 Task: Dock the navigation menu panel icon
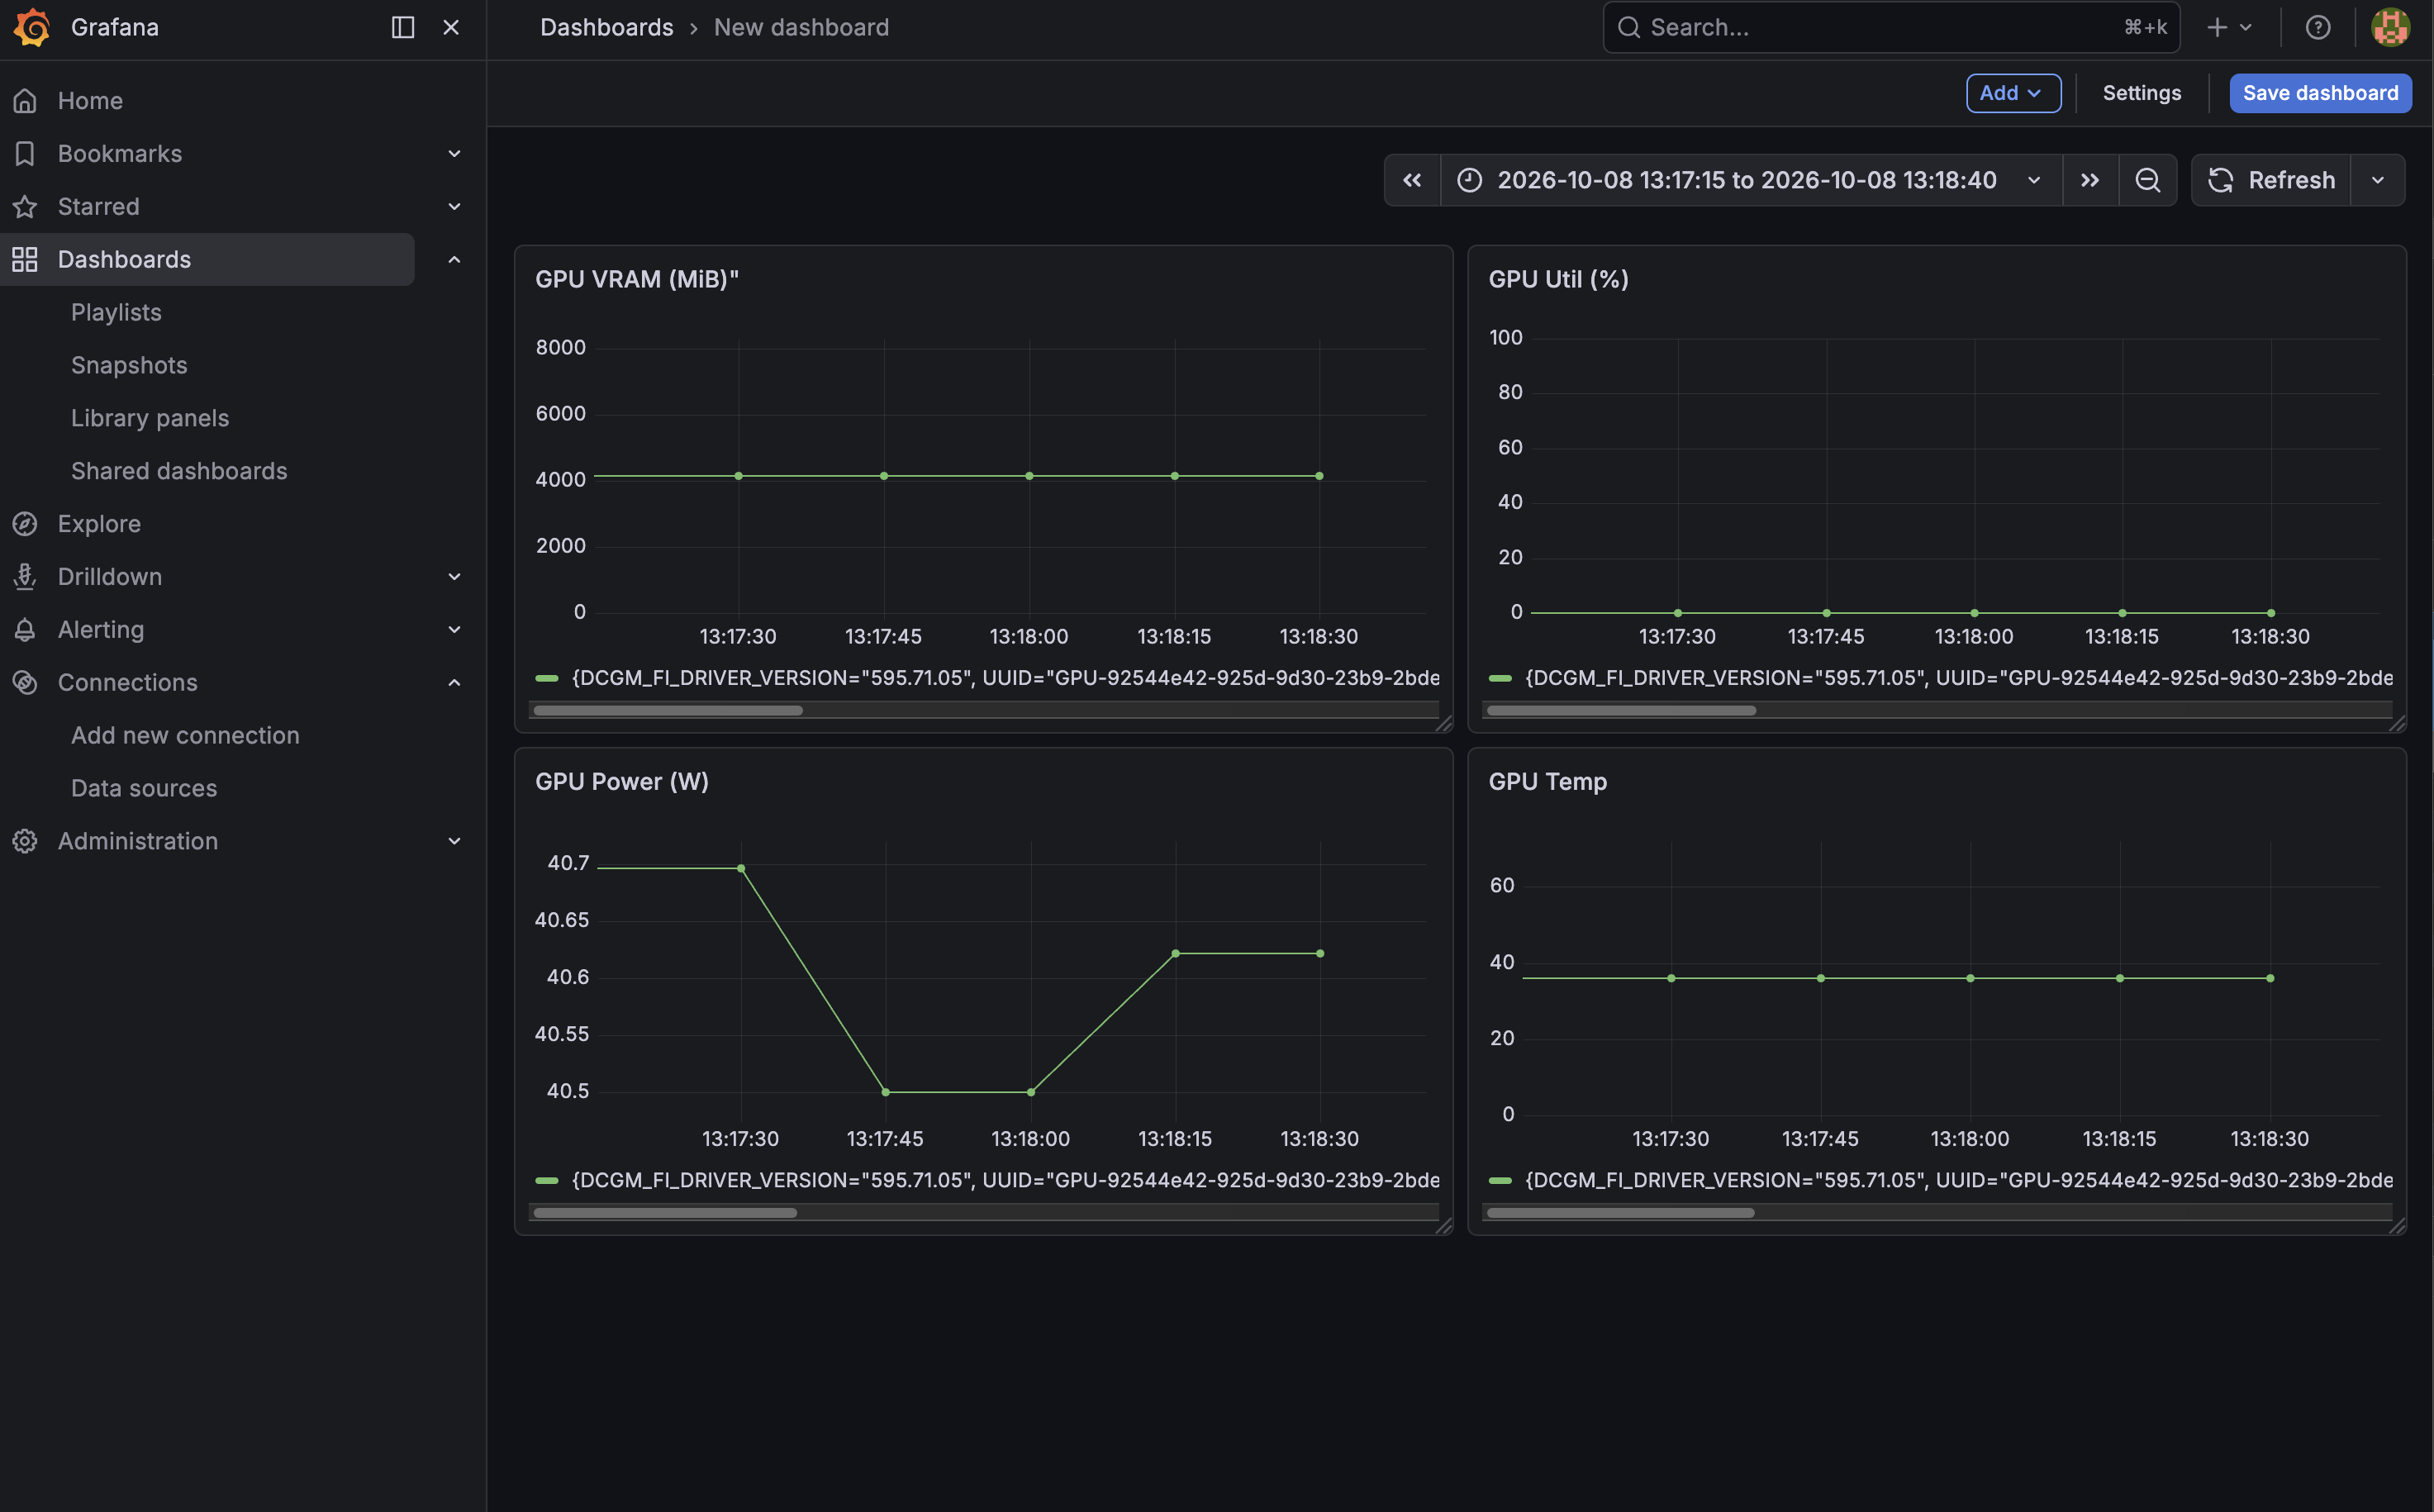point(403,27)
